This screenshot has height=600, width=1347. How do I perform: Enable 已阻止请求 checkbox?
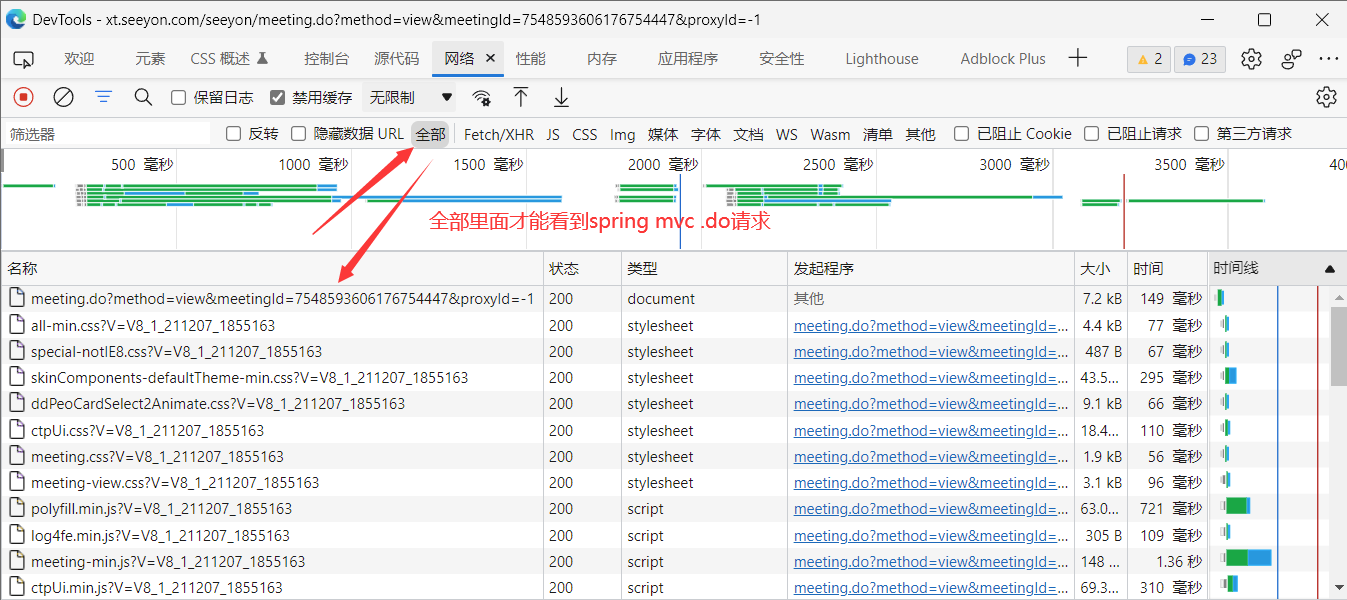(x=1092, y=134)
